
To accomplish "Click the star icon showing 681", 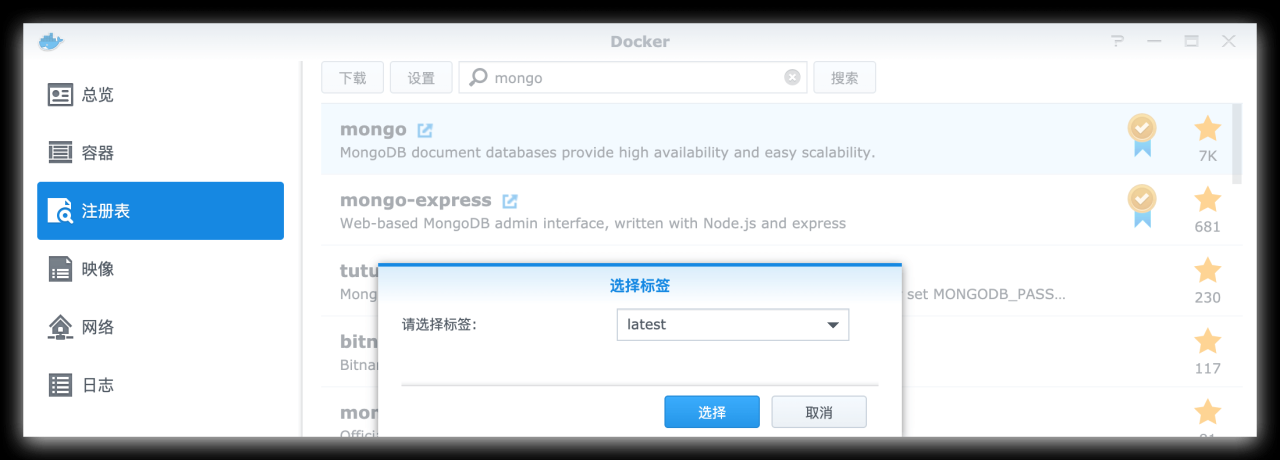I will click(x=1207, y=200).
